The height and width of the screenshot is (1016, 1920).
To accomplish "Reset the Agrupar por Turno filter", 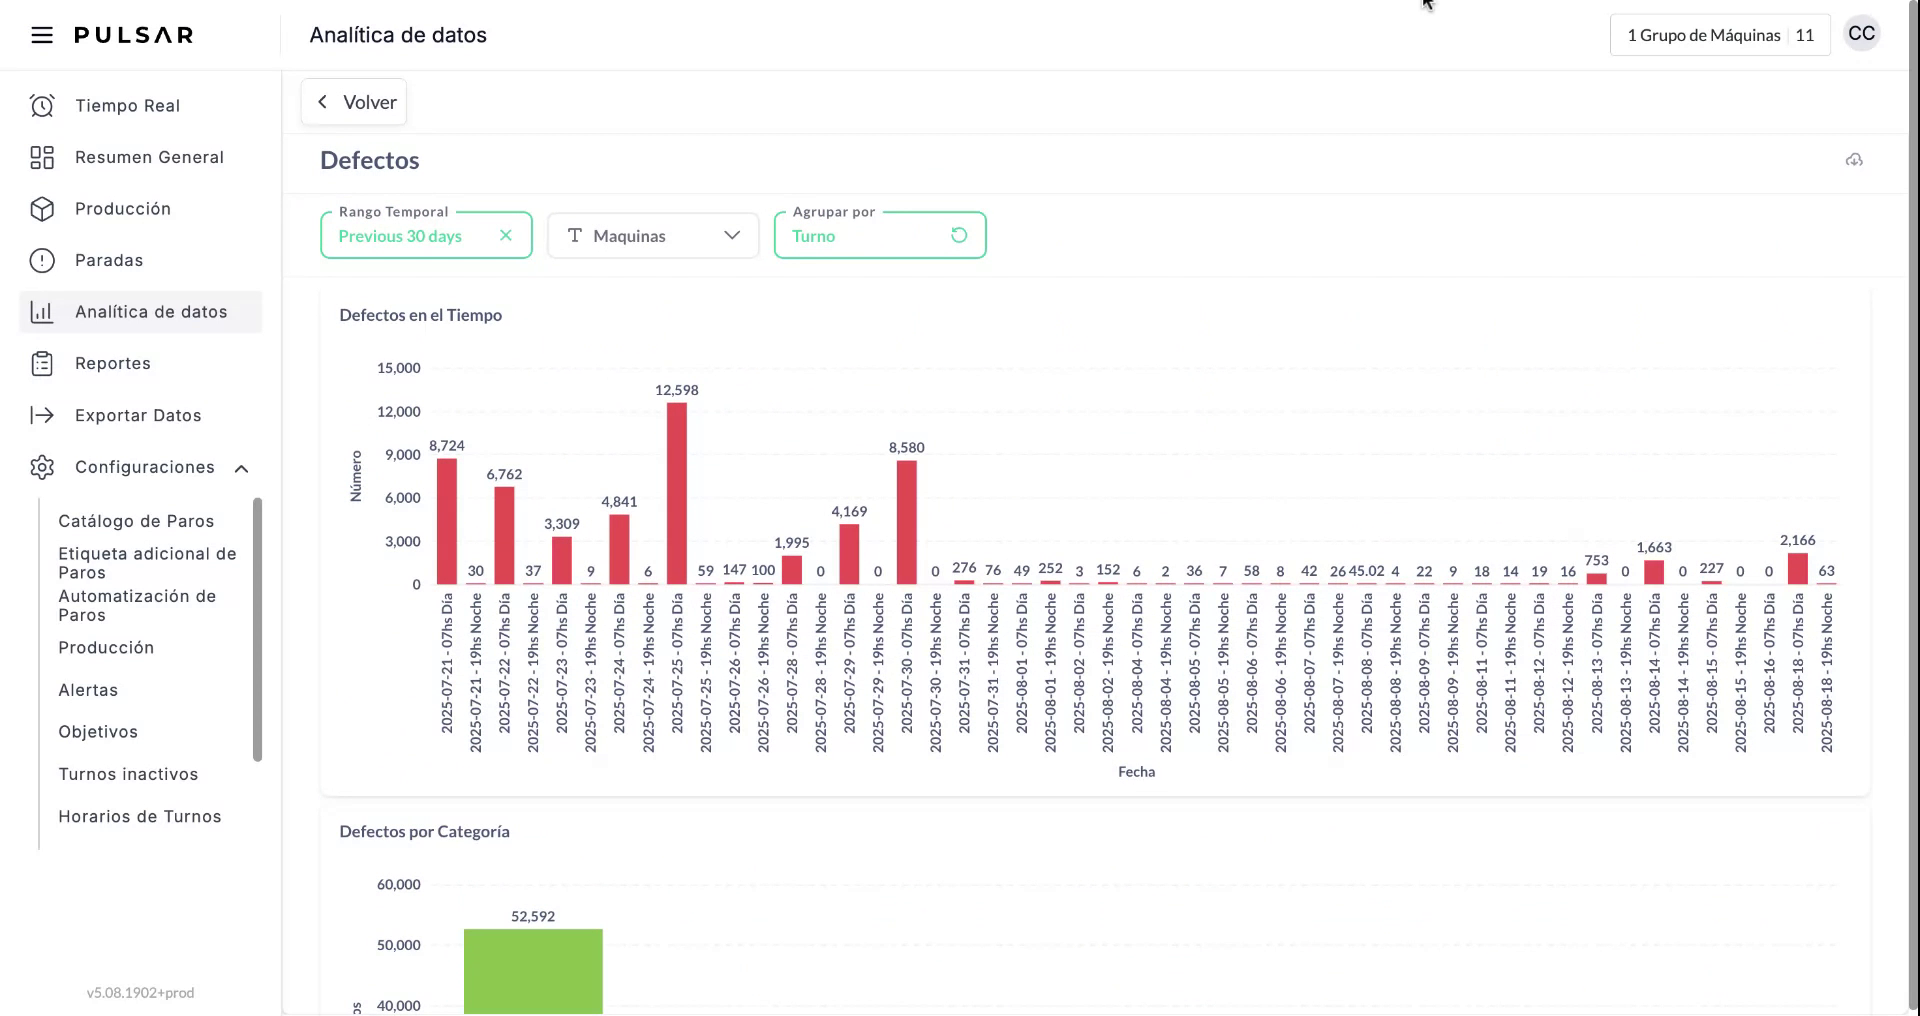I will pos(959,235).
